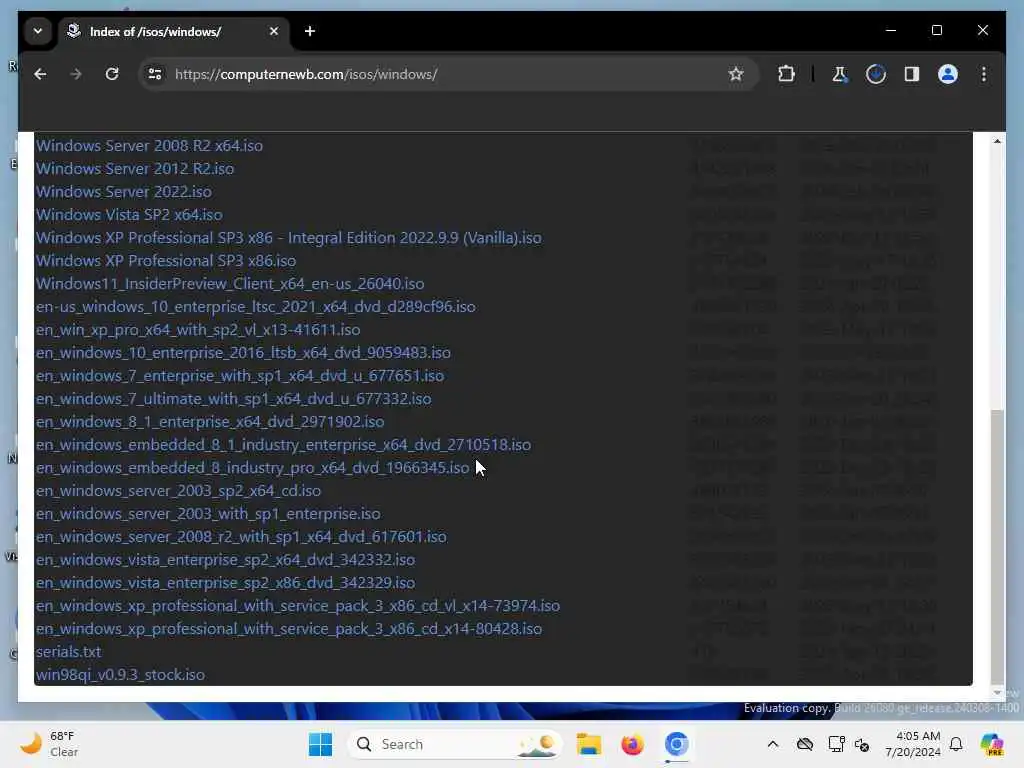Screen dimensions: 1024x768
Task: Open the browser side panel
Action: click(912, 74)
